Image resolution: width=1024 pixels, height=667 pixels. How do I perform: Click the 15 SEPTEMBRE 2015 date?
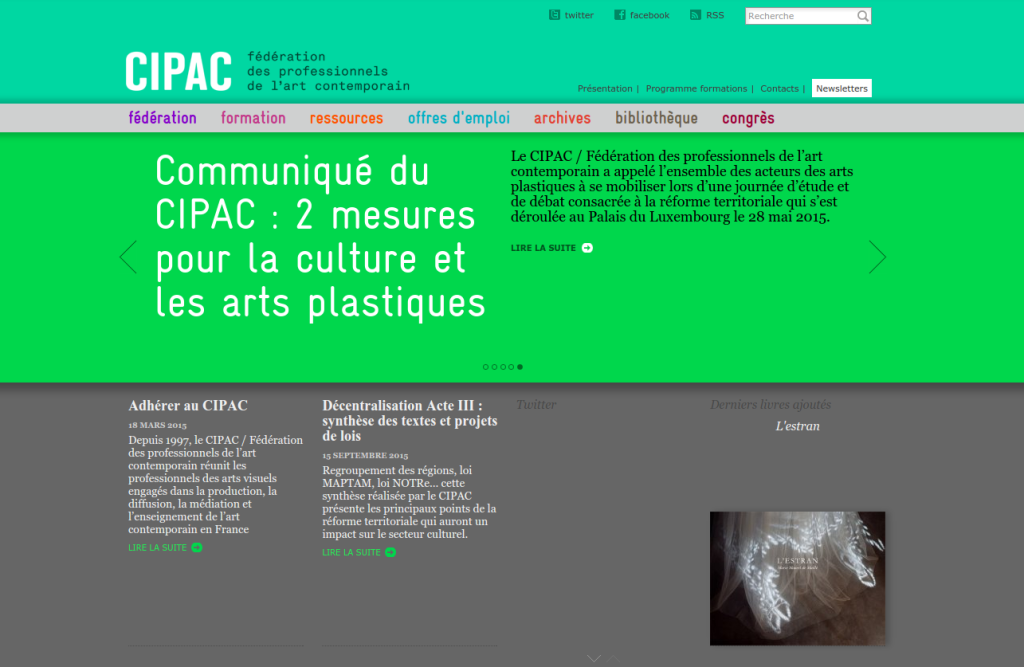coord(365,455)
